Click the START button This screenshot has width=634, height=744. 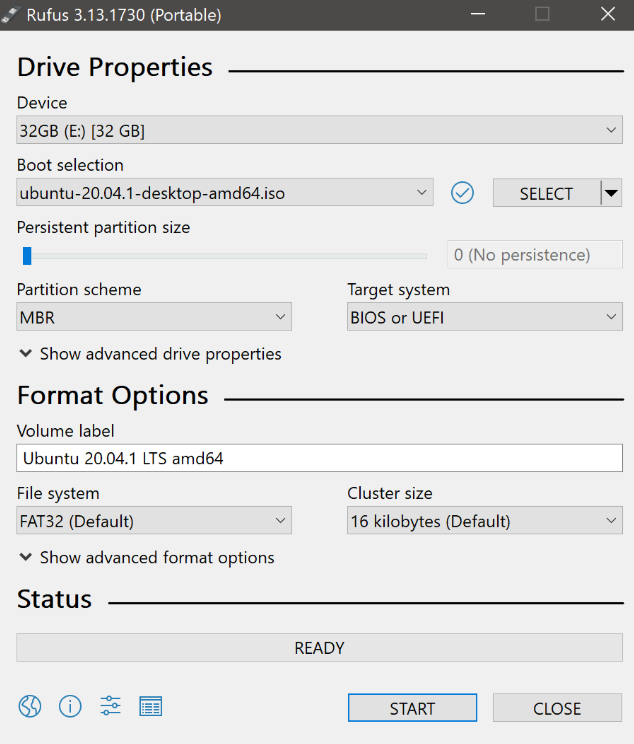pyautogui.click(x=412, y=708)
